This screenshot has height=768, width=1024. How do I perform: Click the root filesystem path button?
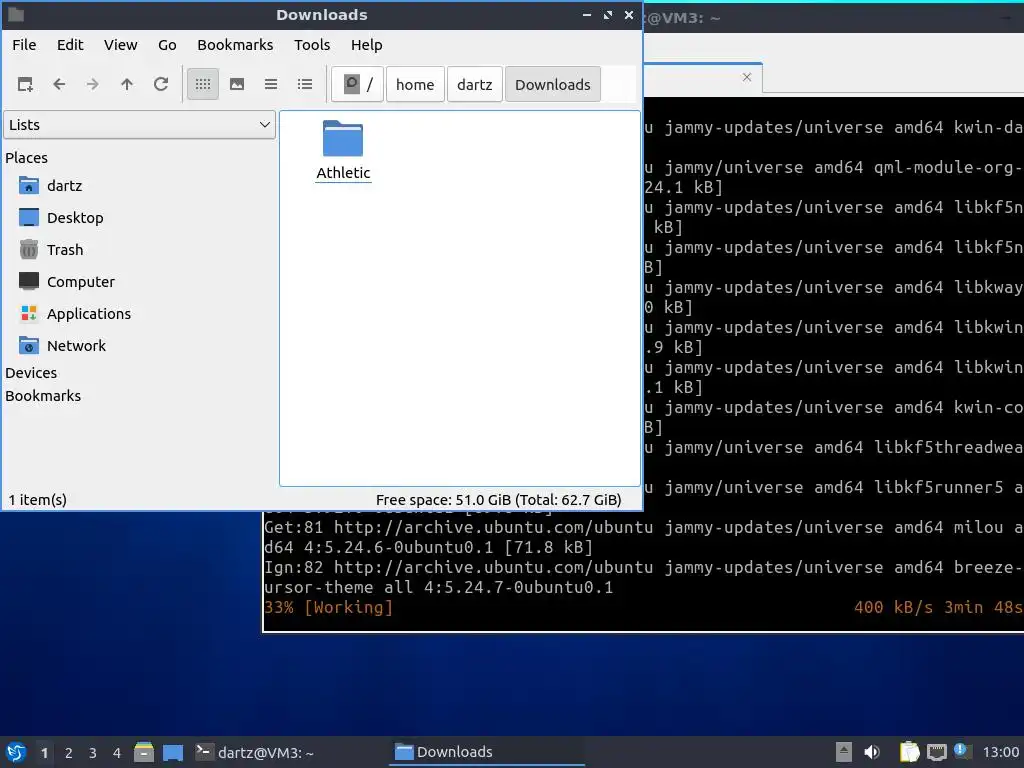(x=358, y=84)
